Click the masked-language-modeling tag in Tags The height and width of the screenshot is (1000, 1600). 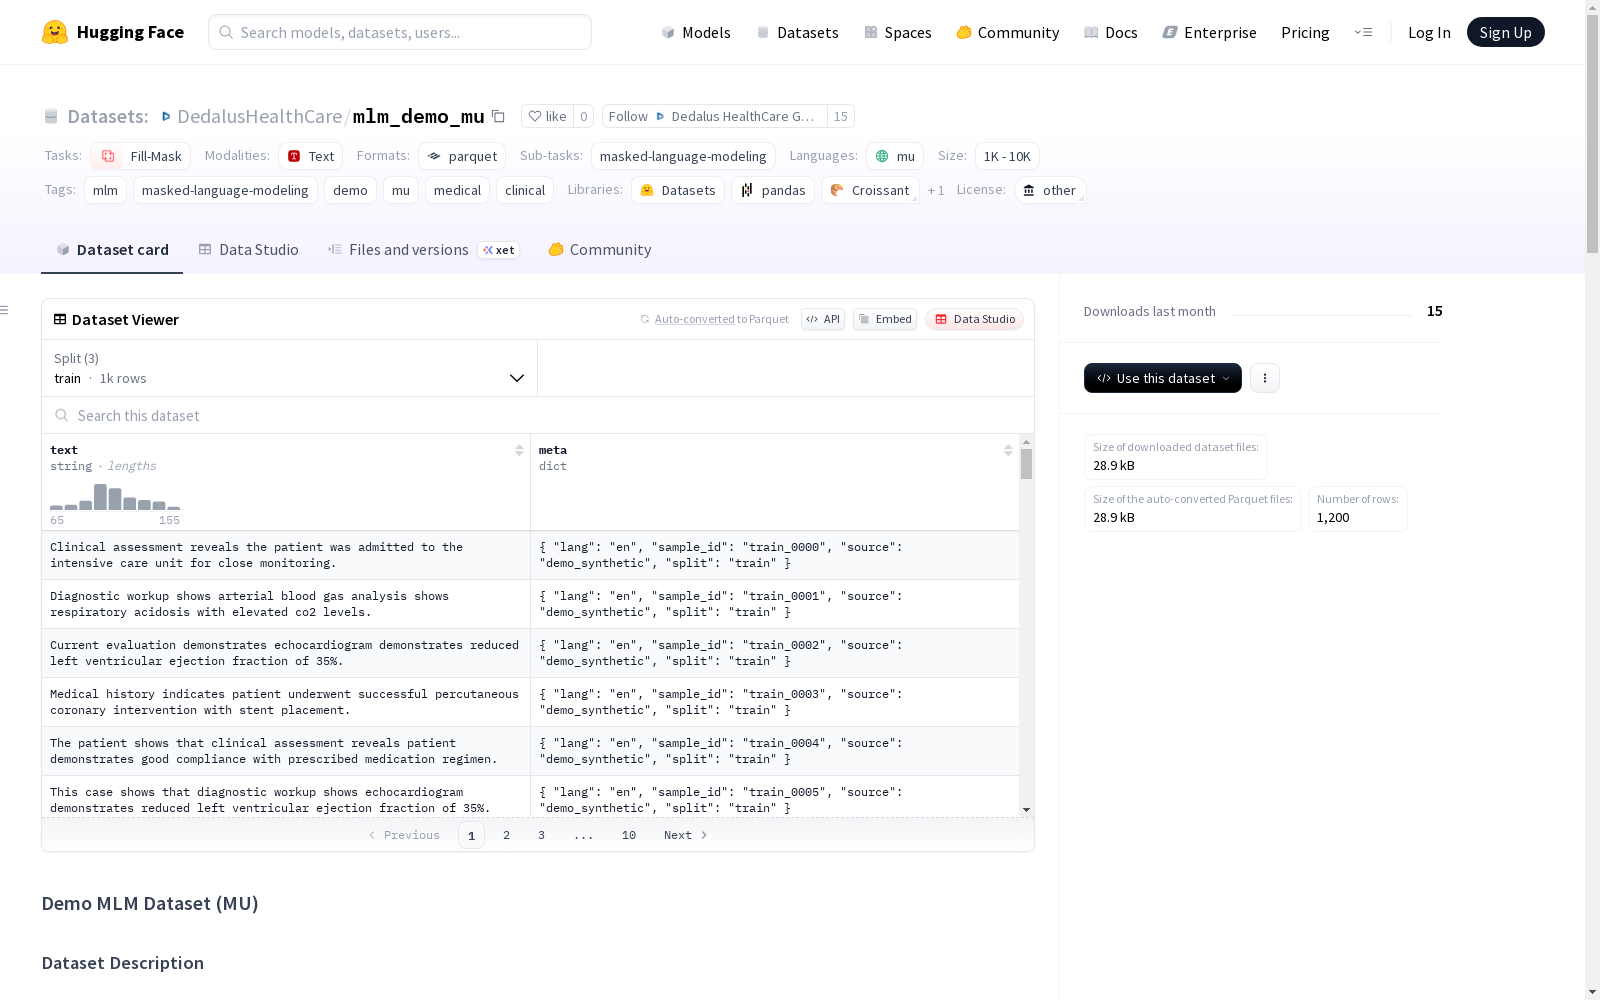[x=225, y=190]
